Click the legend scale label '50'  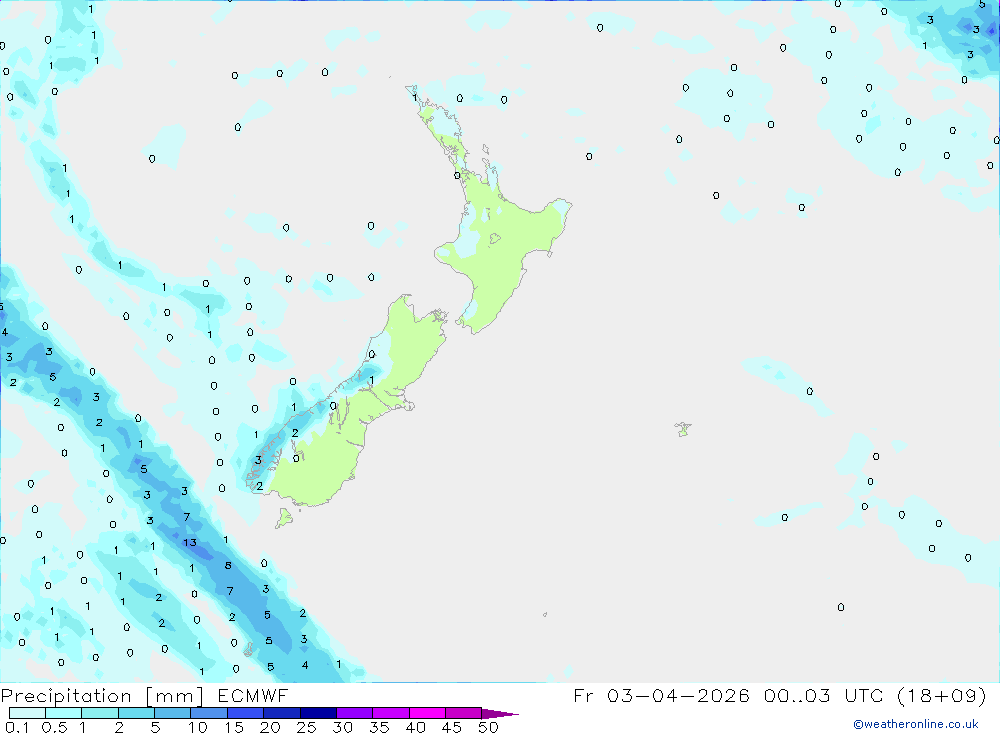pos(488,727)
